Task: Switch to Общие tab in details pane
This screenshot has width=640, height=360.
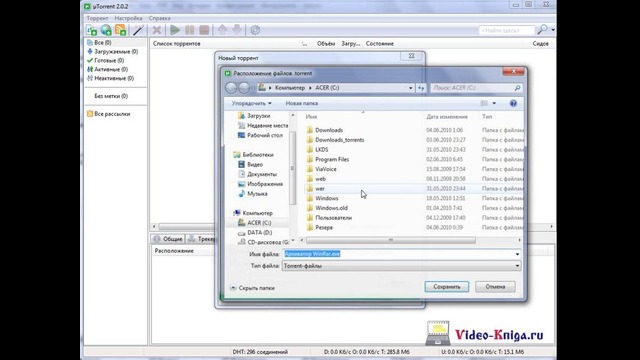Action: 168,239
